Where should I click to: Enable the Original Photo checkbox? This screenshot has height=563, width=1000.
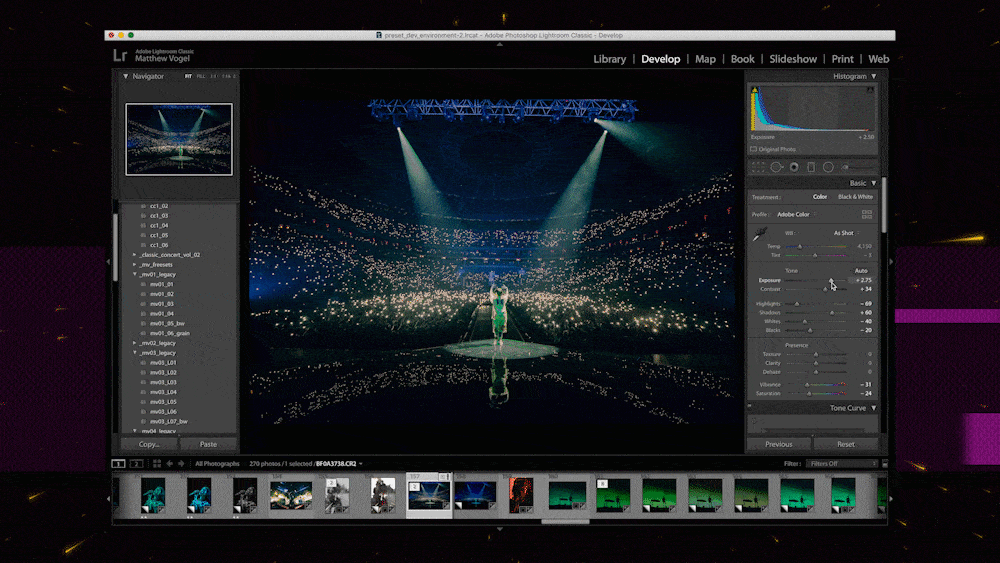754,149
